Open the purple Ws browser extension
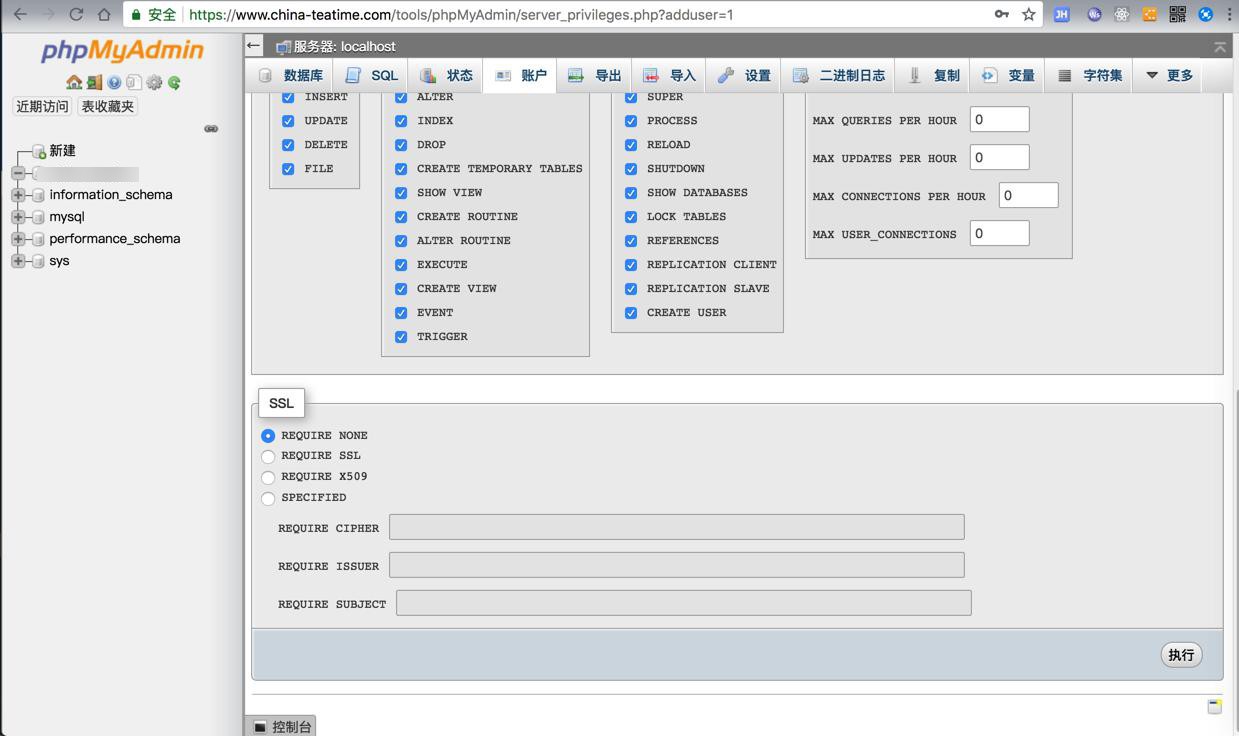The width and height of the screenshot is (1239, 736). click(x=1094, y=15)
